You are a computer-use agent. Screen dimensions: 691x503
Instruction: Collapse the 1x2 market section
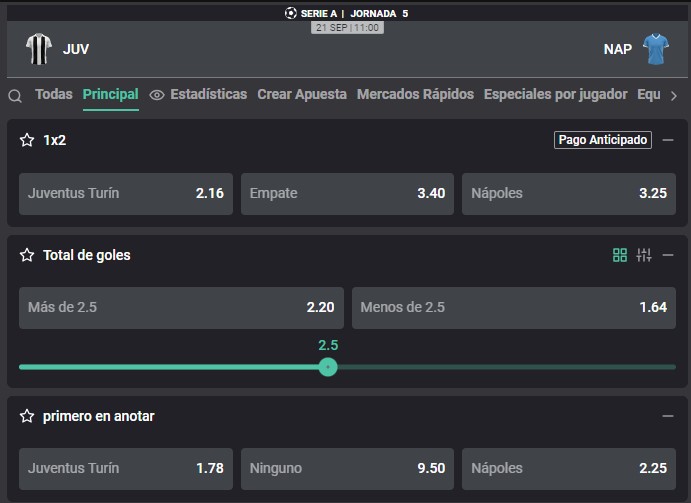[x=668, y=140]
